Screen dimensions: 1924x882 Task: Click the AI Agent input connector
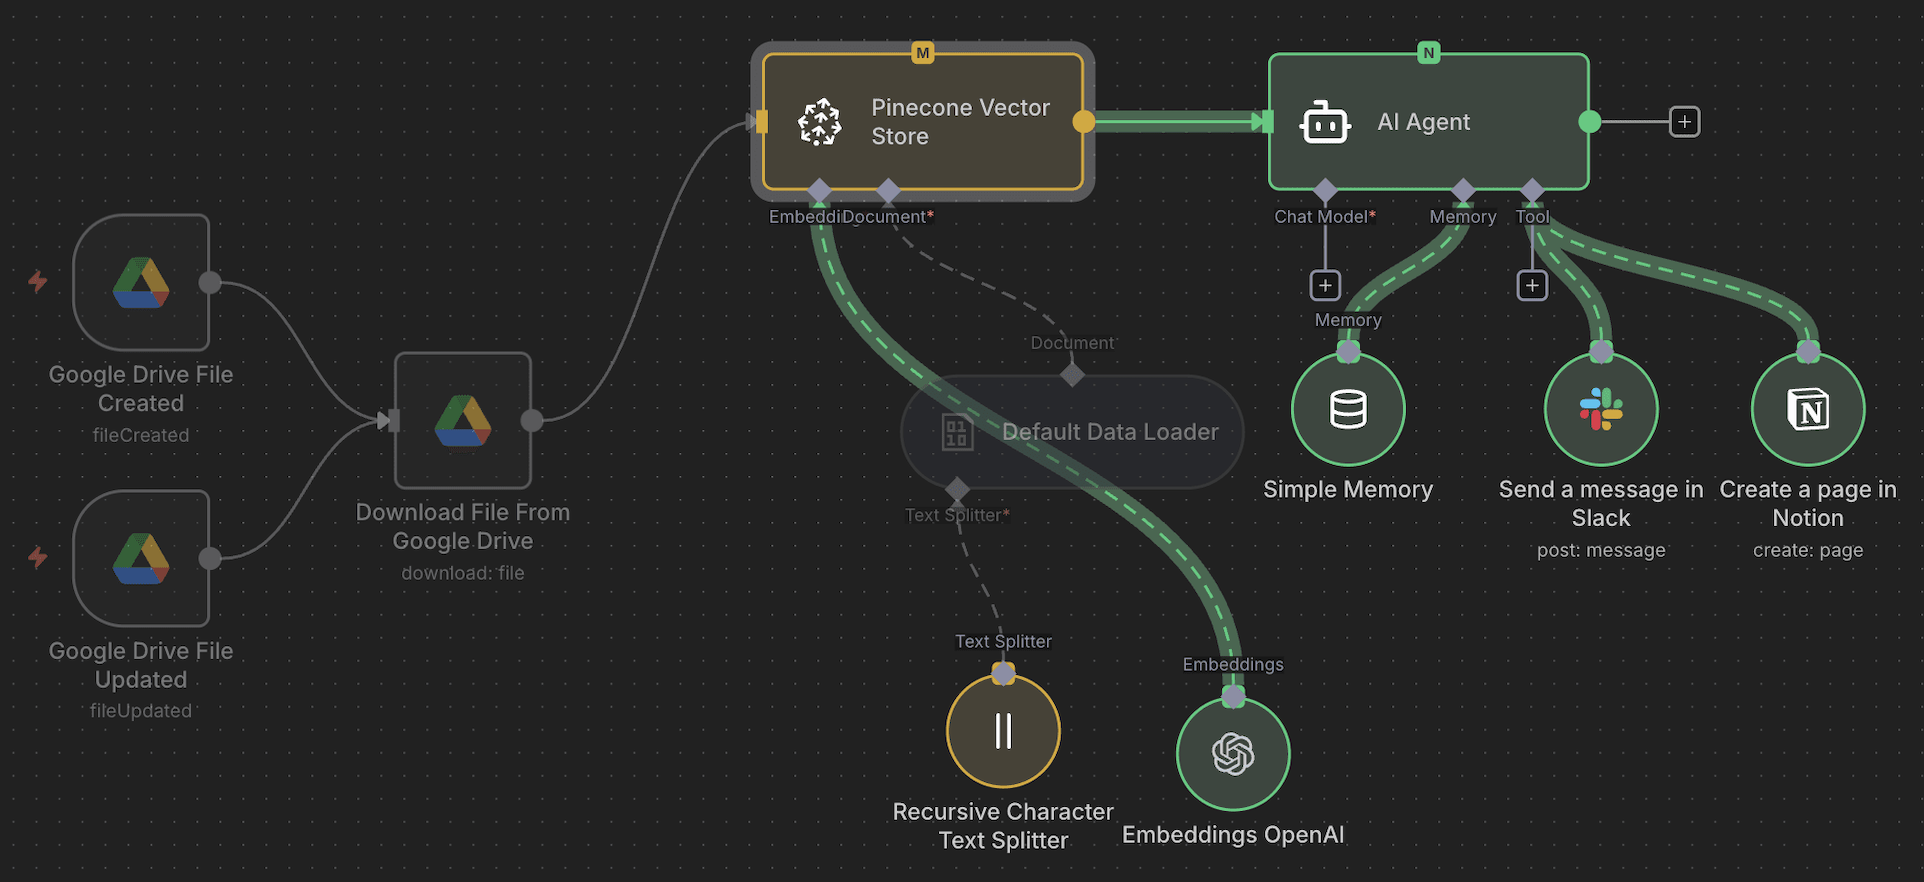click(1268, 122)
